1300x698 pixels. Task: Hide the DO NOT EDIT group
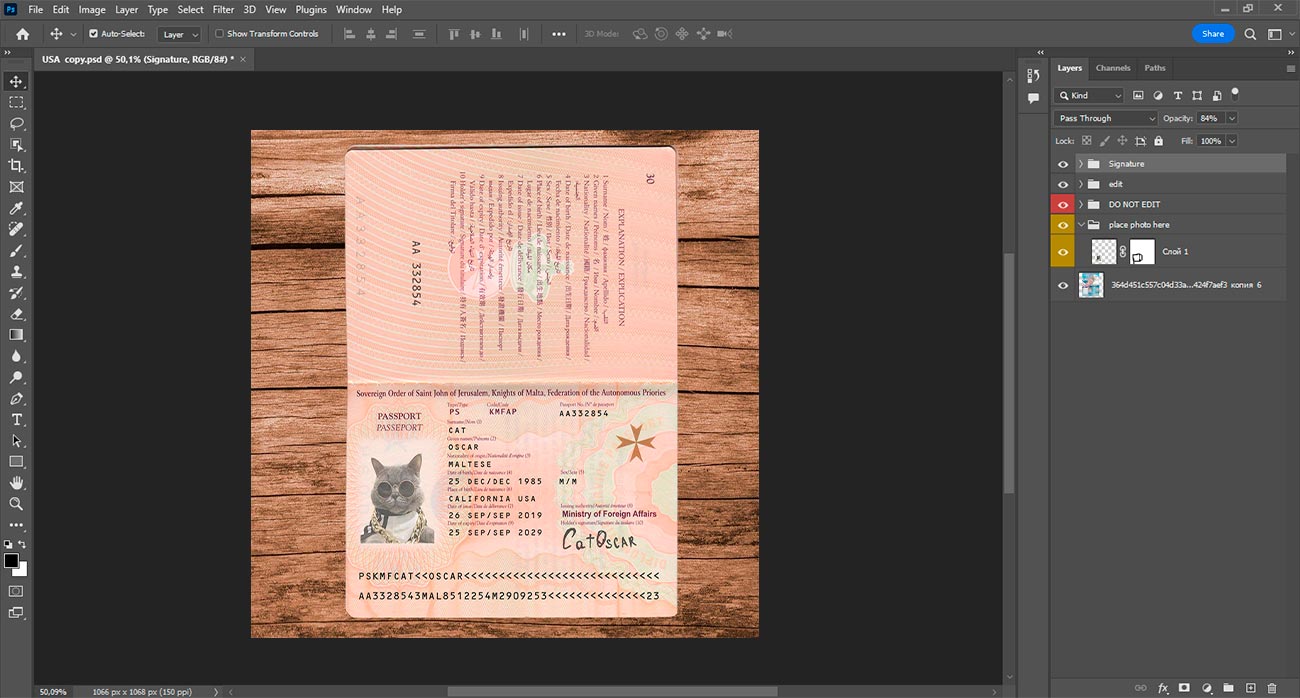coord(1063,205)
